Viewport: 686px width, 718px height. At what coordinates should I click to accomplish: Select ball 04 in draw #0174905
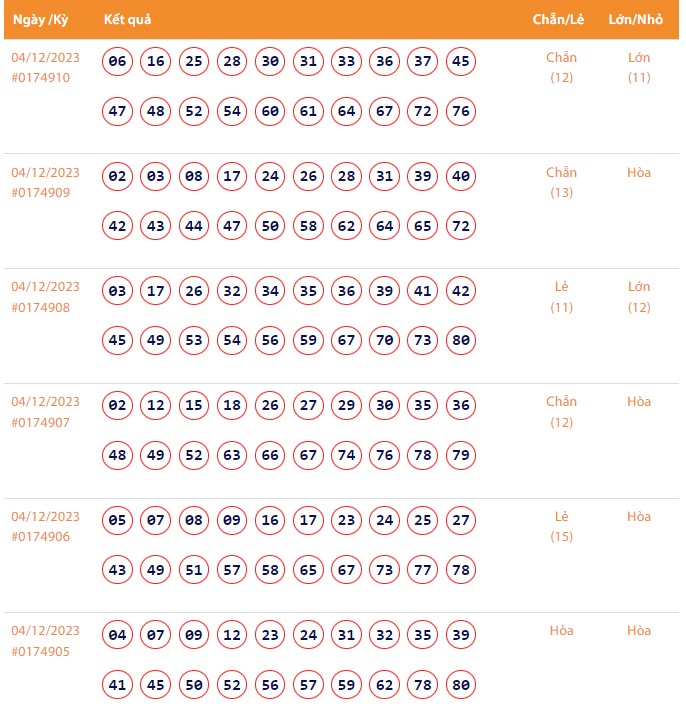[x=118, y=635]
